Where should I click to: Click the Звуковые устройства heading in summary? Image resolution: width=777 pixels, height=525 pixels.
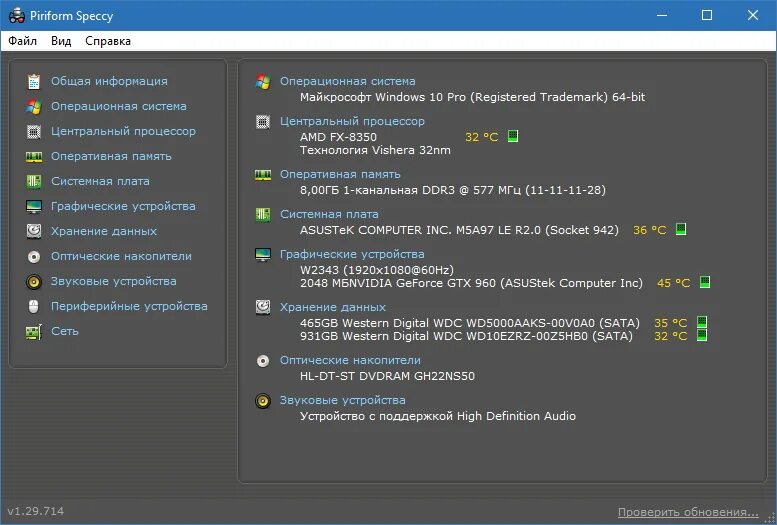(x=342, y=400)
